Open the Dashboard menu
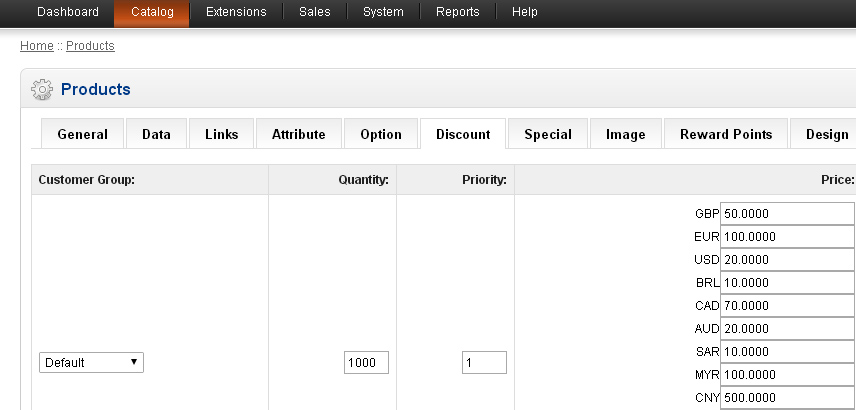This screenshot has width=856, height=410. [68, 12]
